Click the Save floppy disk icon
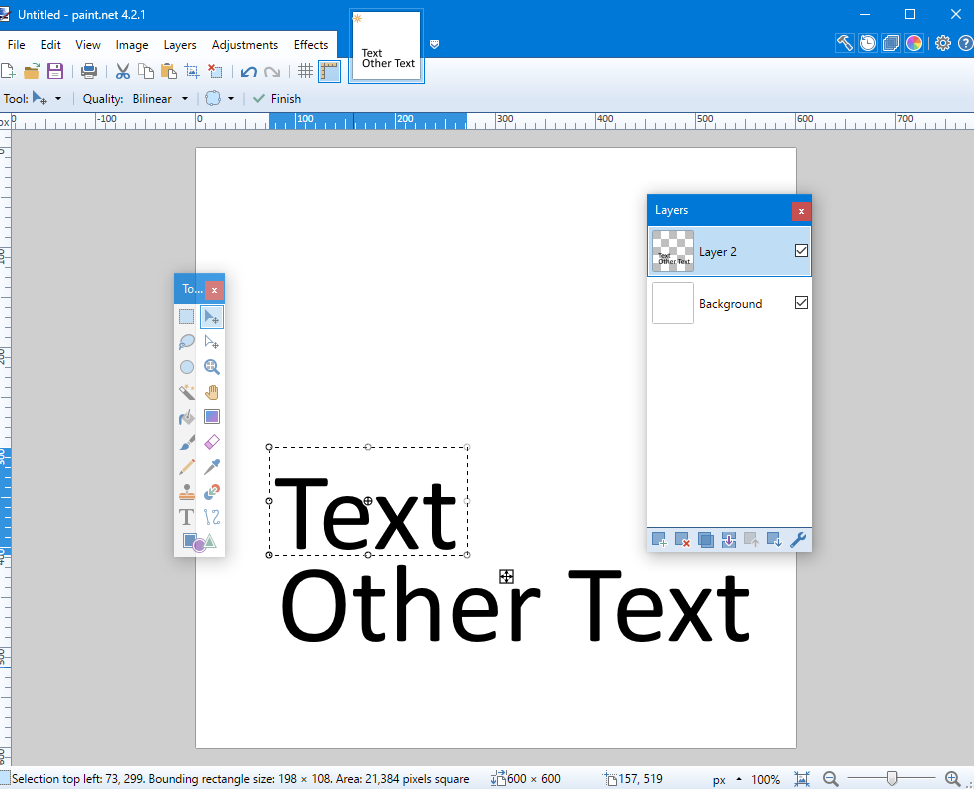Screen dimensions: 974x789 [x=55, y=71]
